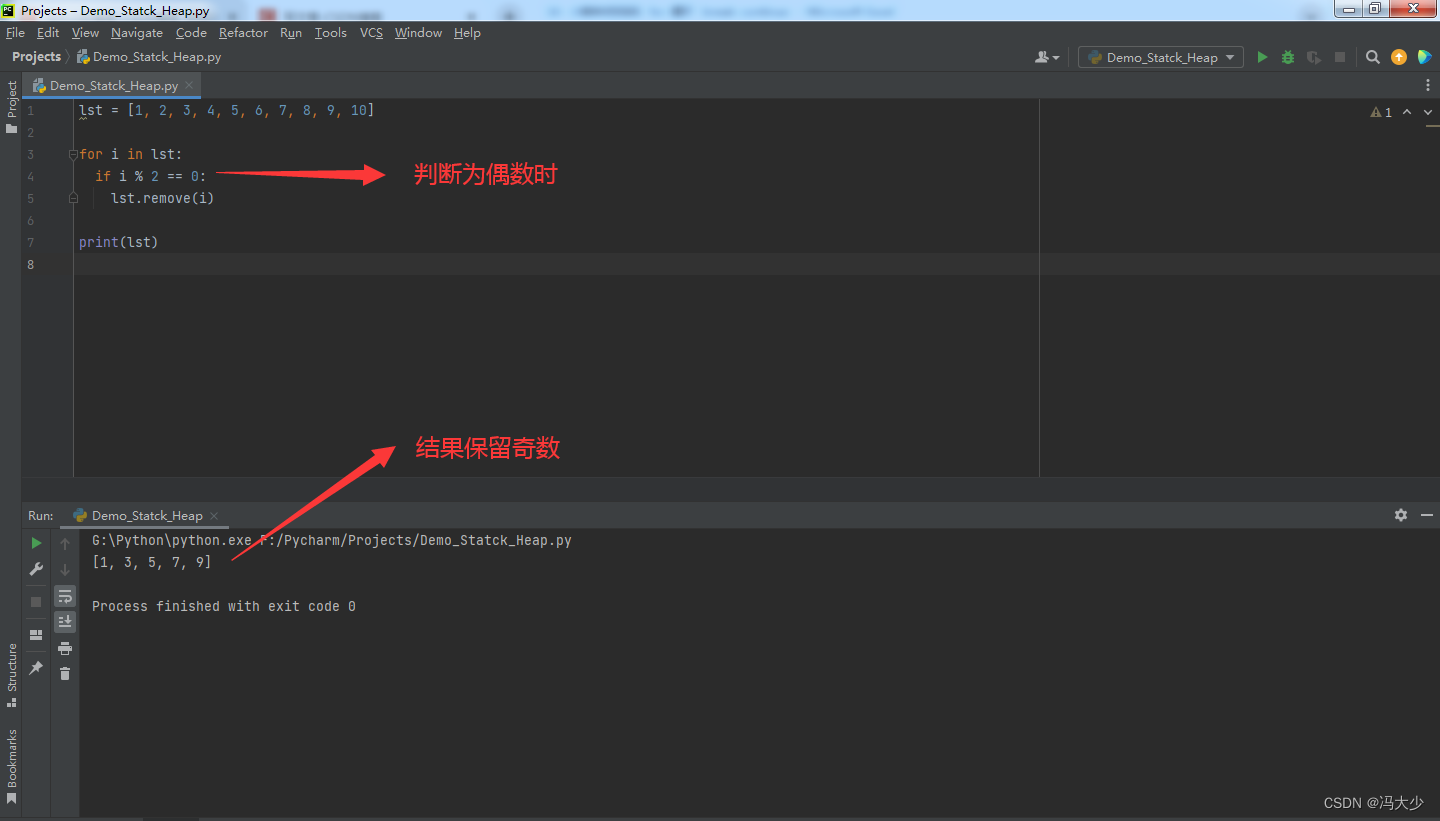
Task: Select Demo_Statck_Heap tab in Run panel
Action: coord(146,516)
